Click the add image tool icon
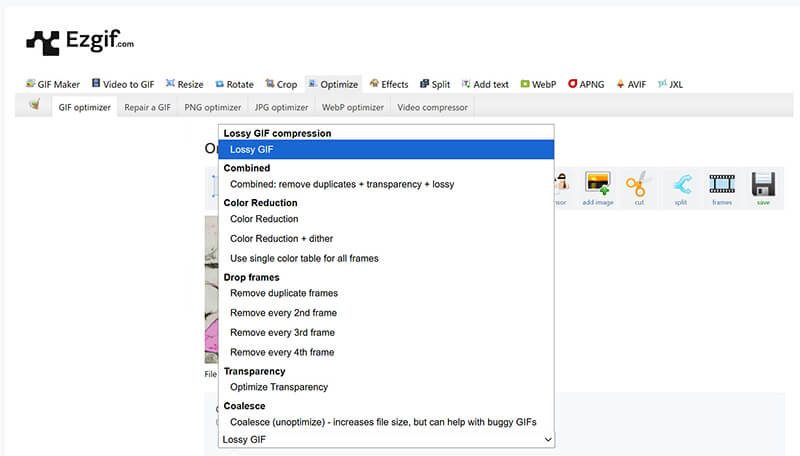The image size is (800, 456). pos(598,186)
